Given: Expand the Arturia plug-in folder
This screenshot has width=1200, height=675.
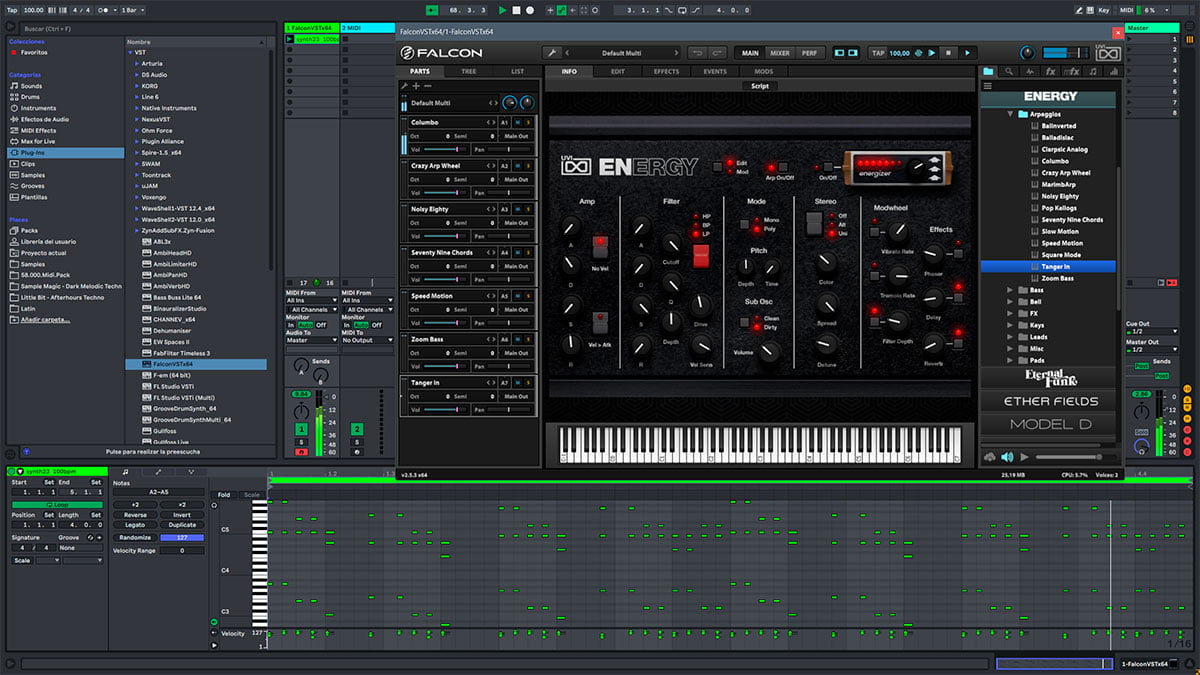Looking at the screenshot, I should (136, 63).
